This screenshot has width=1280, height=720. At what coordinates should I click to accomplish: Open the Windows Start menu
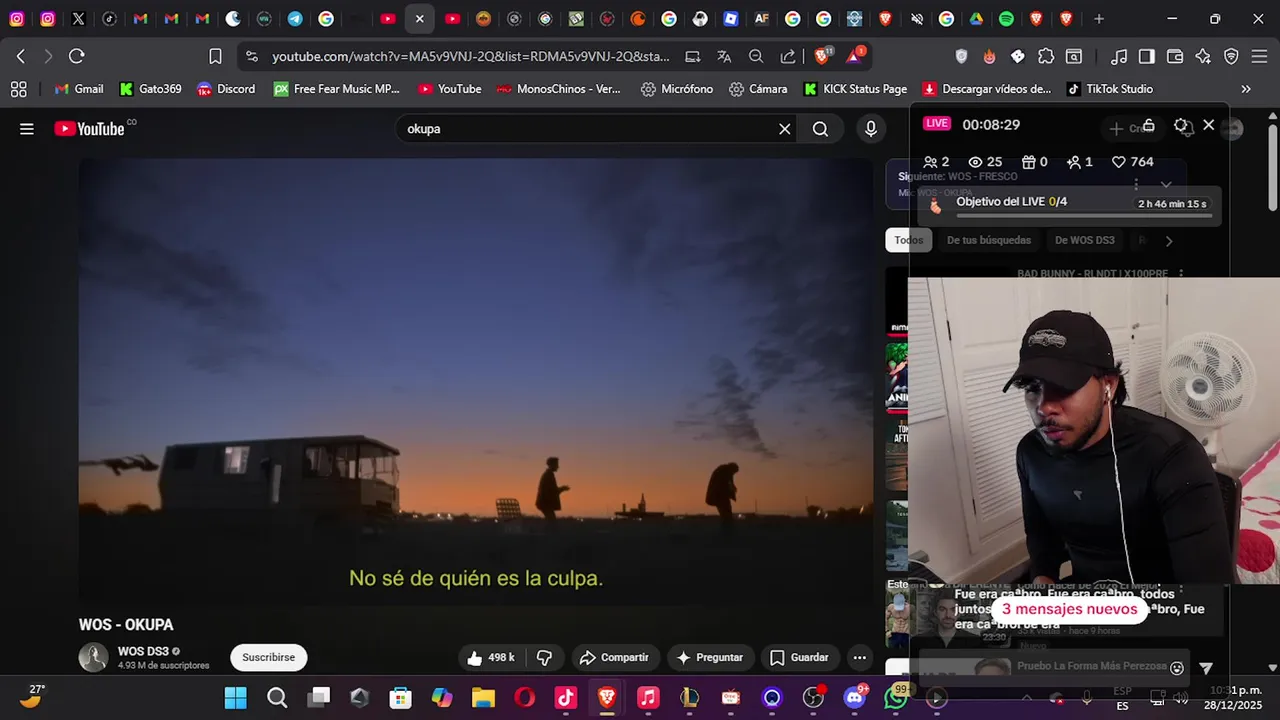click(236, 698)
